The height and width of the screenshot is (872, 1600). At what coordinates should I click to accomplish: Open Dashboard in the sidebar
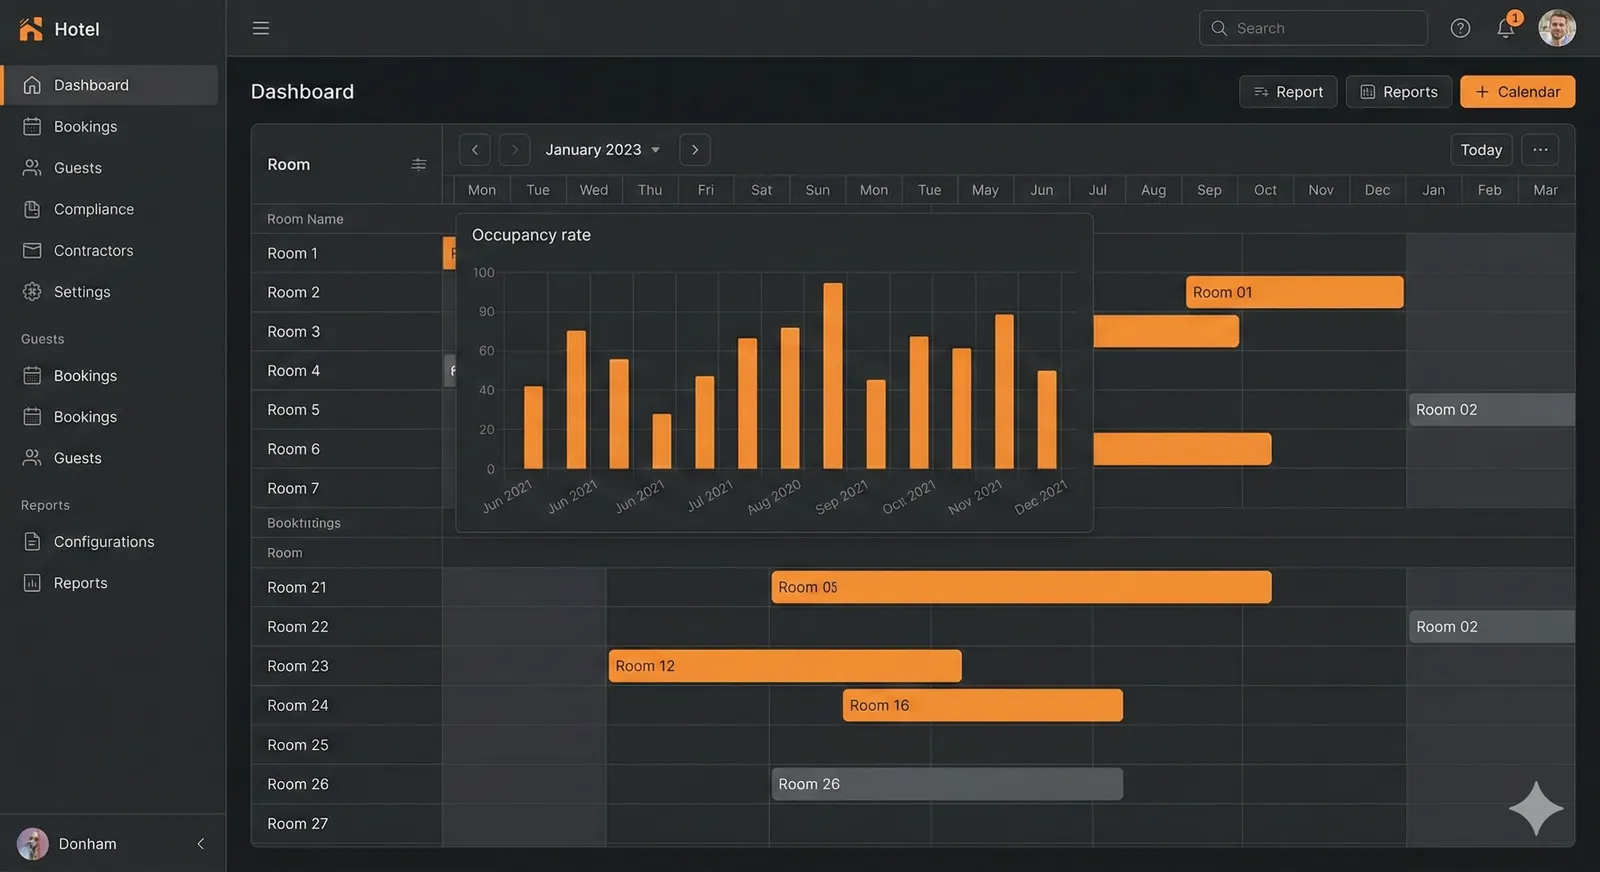(110, 85)
